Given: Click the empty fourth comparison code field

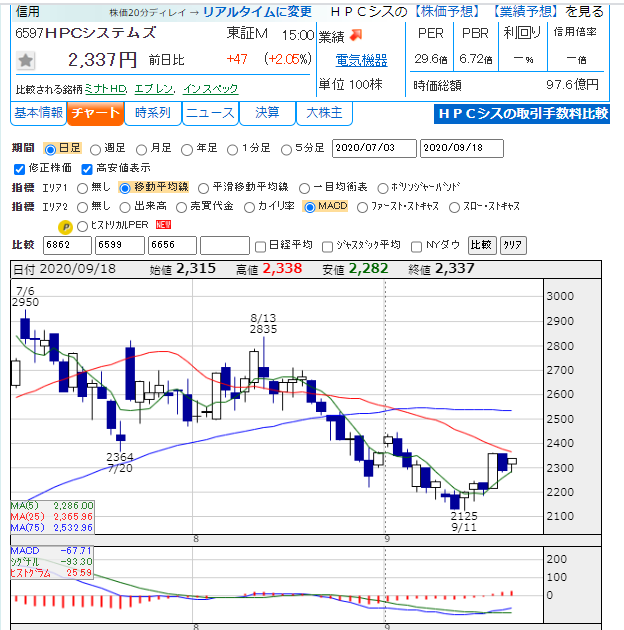Looking at the screenshot, I should coord(225,245).
